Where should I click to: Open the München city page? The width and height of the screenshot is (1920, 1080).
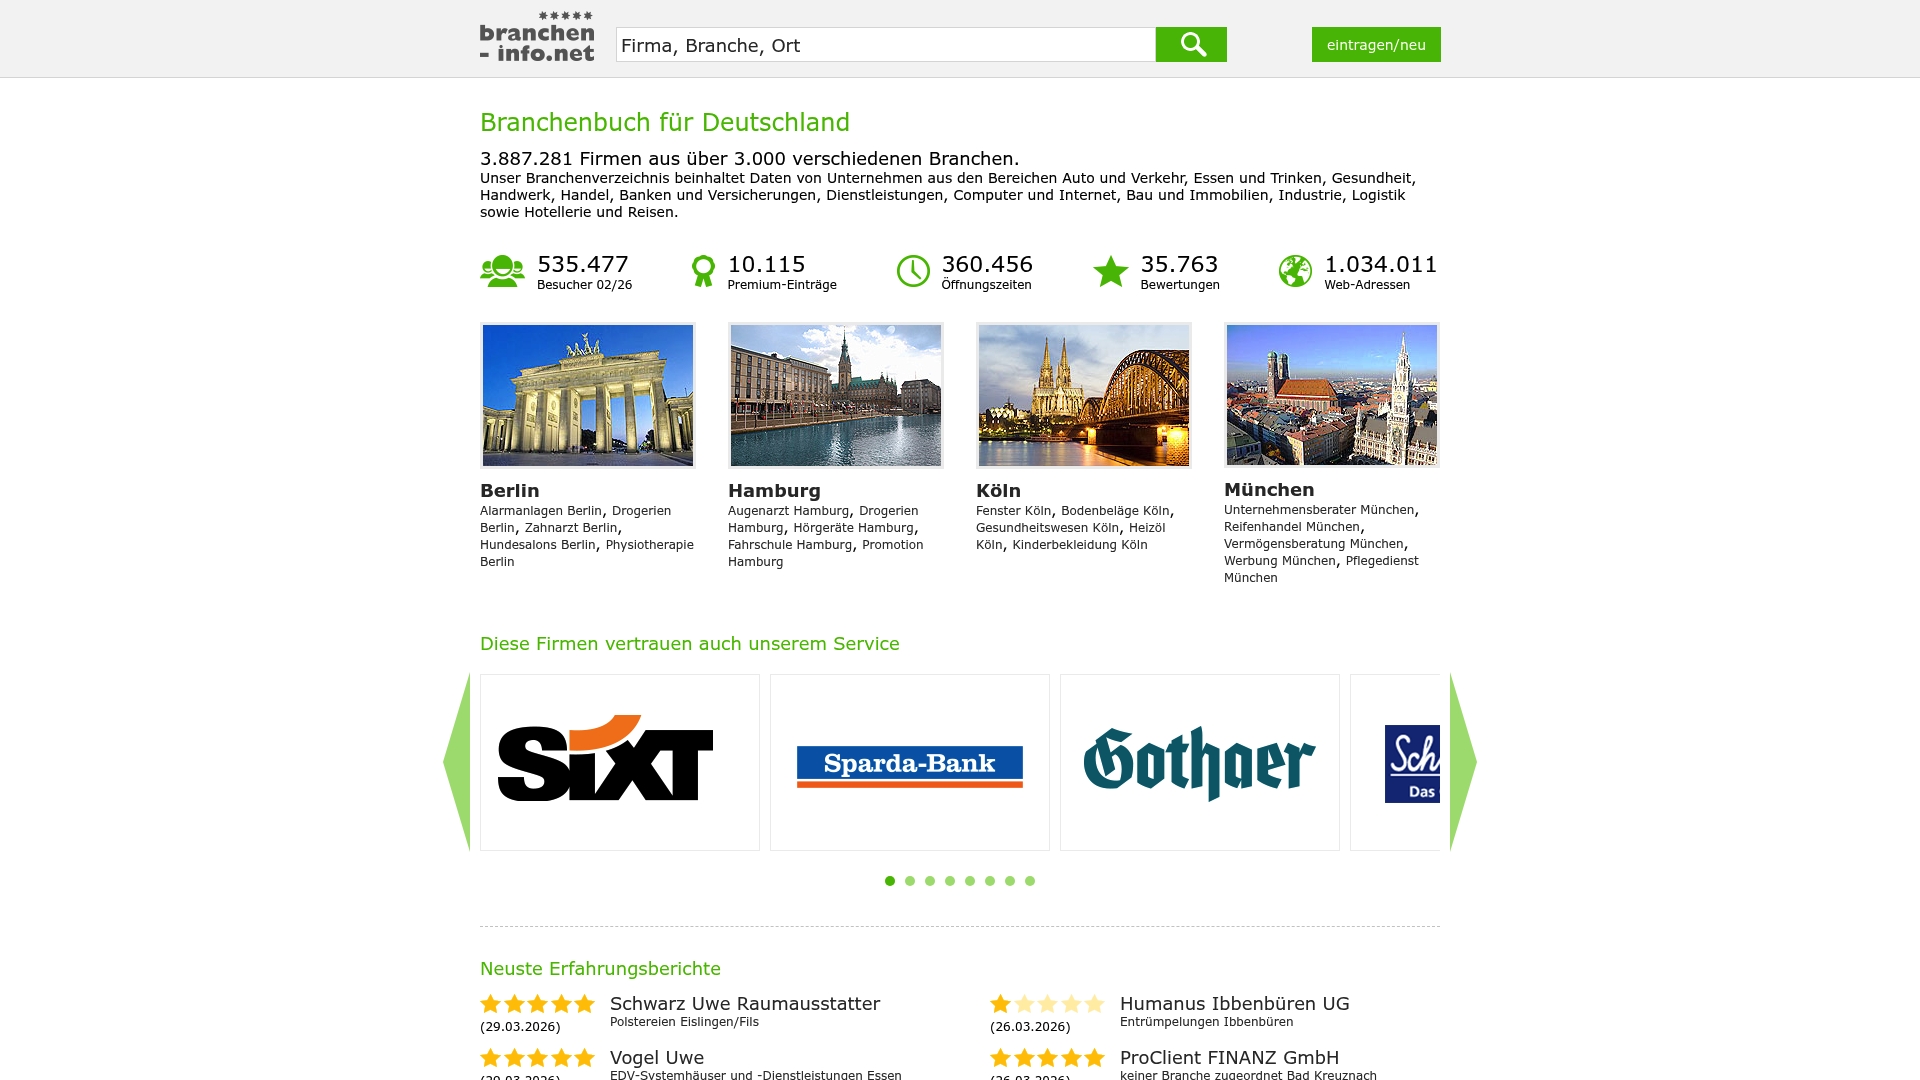tap(1270, 490)
